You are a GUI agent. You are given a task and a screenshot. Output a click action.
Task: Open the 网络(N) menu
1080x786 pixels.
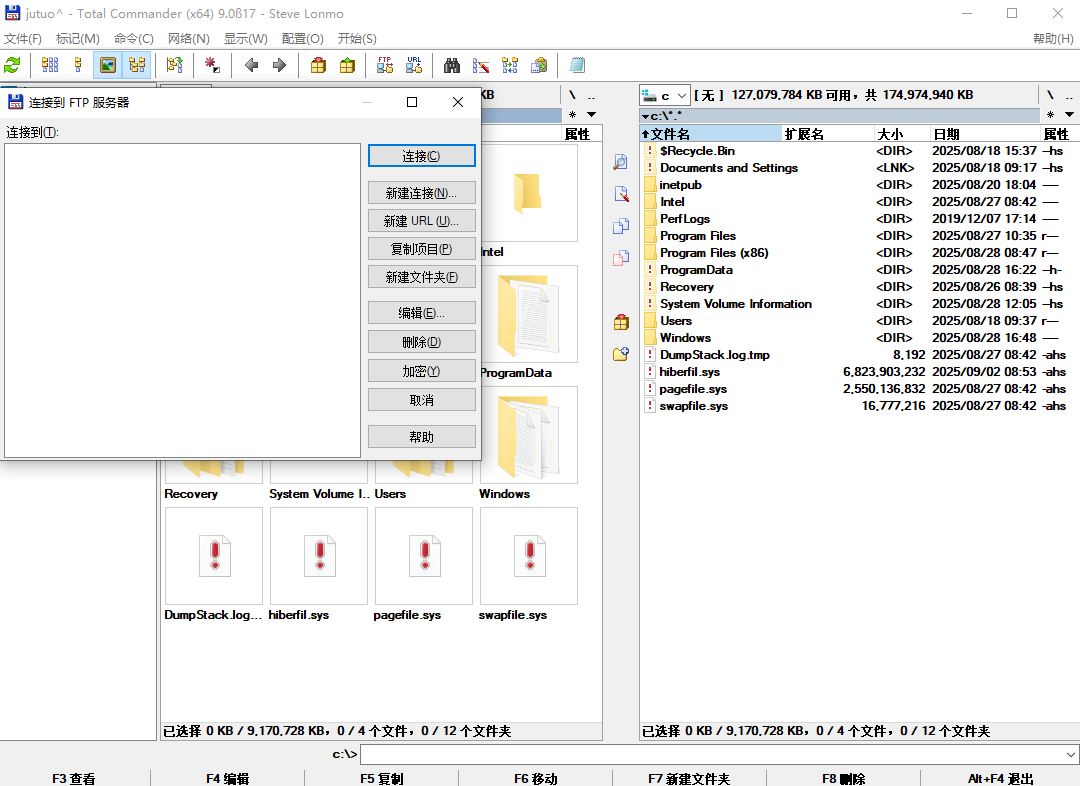[x=188, y=39]
